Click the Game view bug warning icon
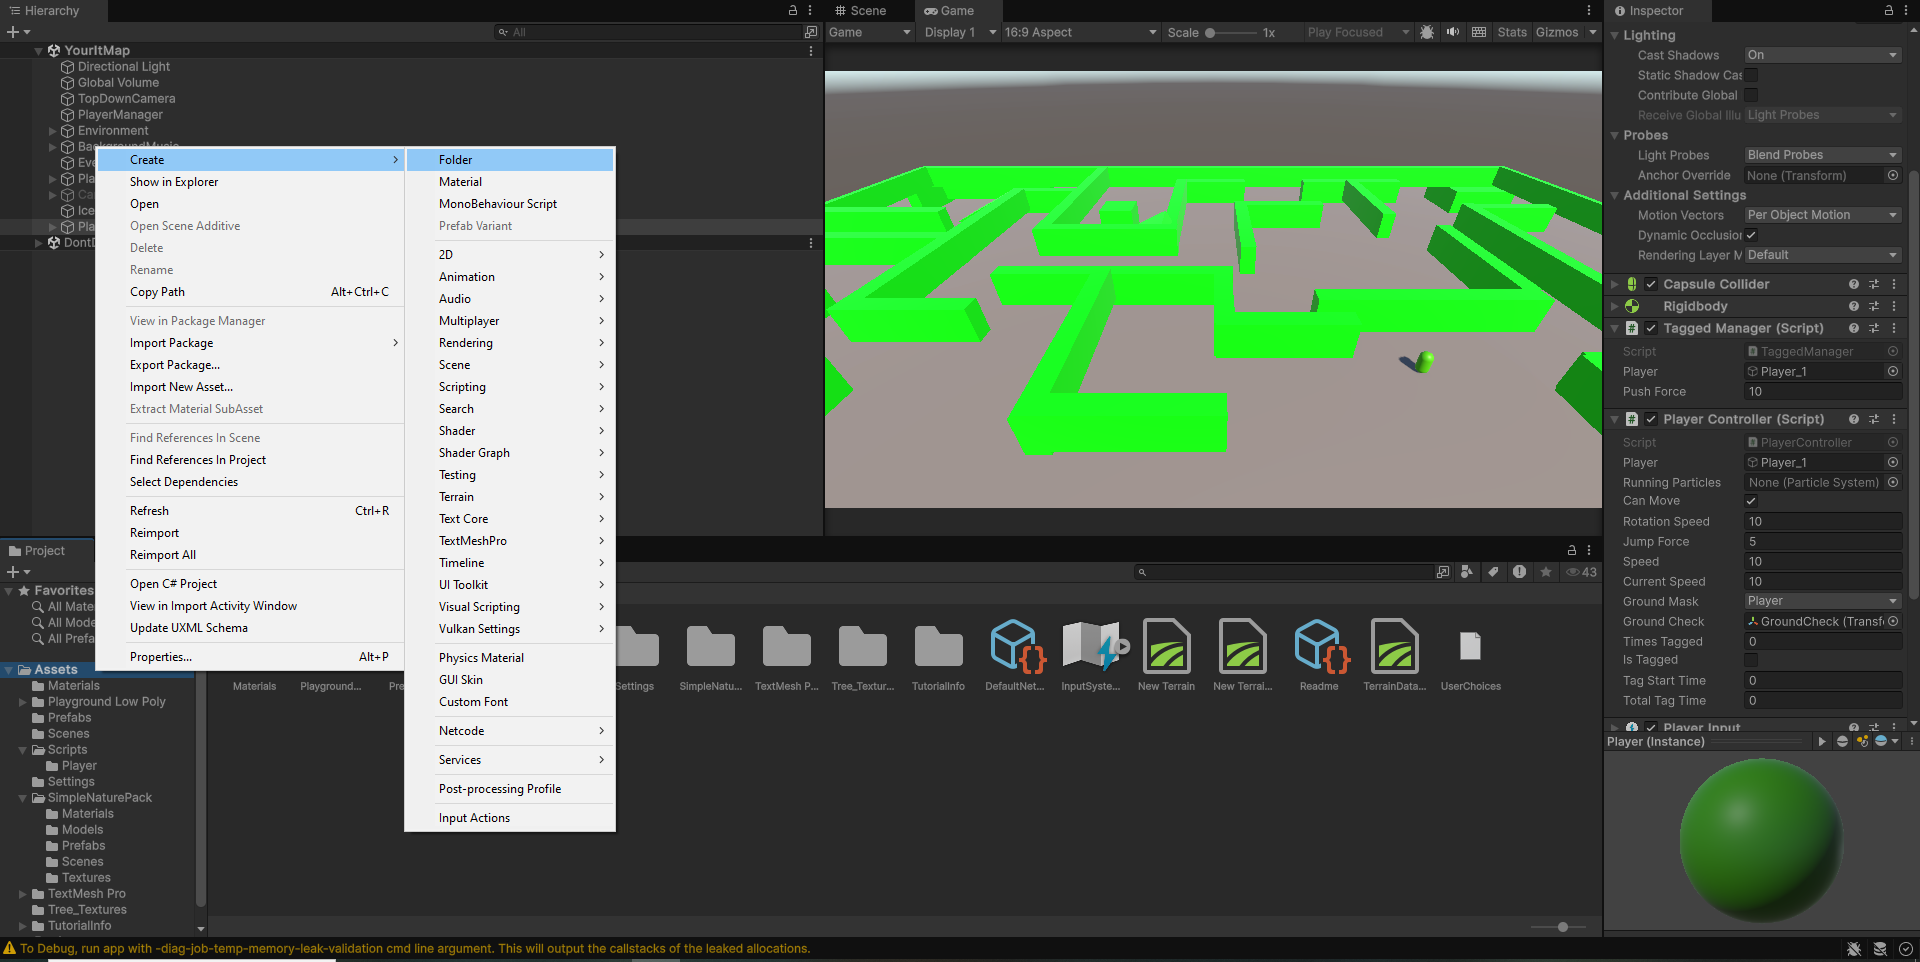Screen dimensions: 1920x962 click(x=1427, y=32)
